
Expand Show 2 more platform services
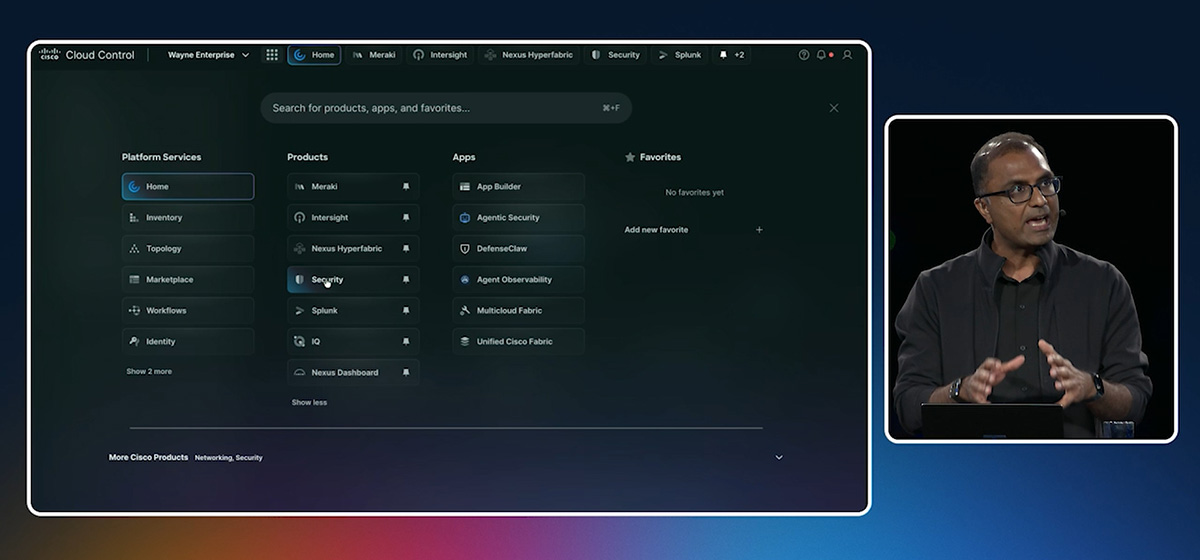point(149,372)
